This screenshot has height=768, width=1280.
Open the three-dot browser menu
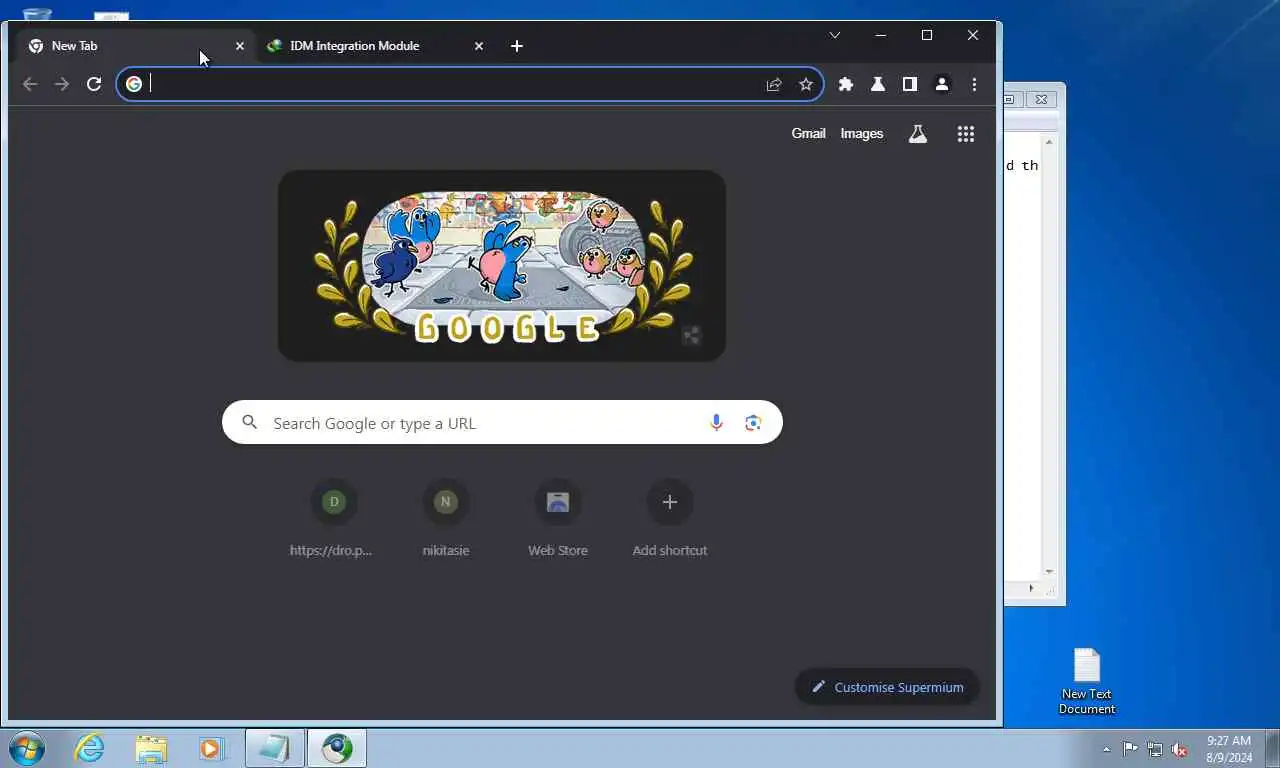pos(974,84)
